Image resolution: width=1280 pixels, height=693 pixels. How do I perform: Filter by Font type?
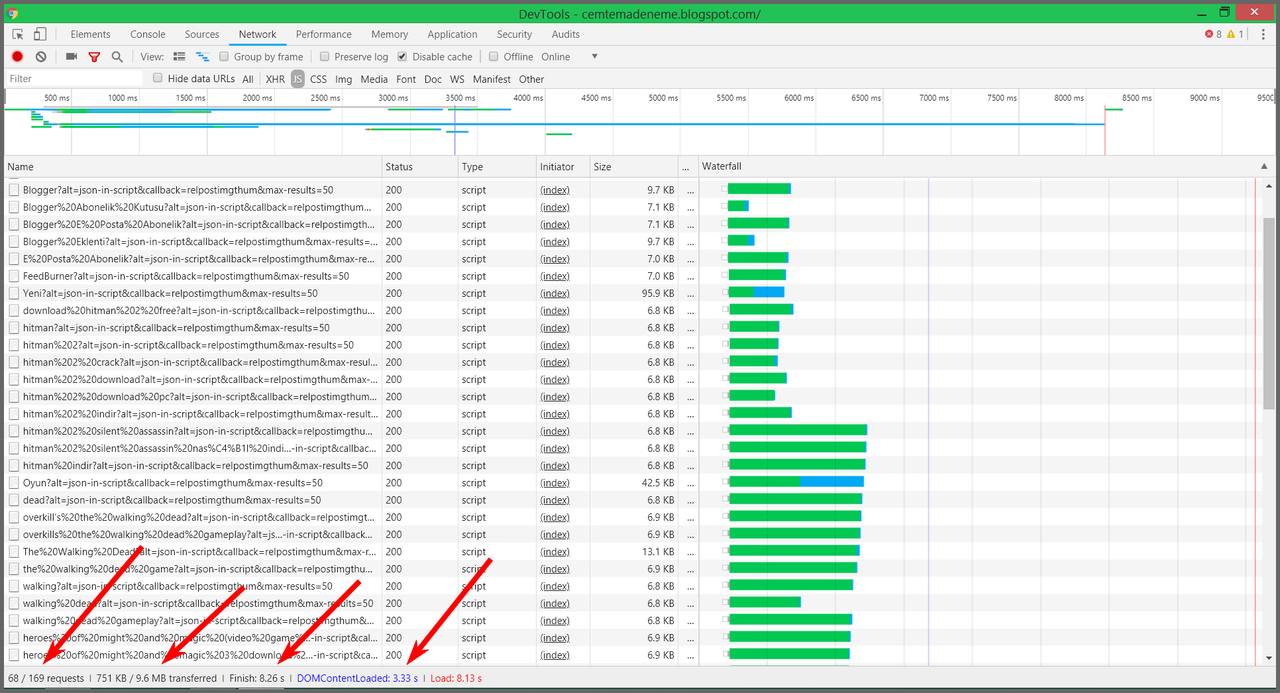point(406,79)
